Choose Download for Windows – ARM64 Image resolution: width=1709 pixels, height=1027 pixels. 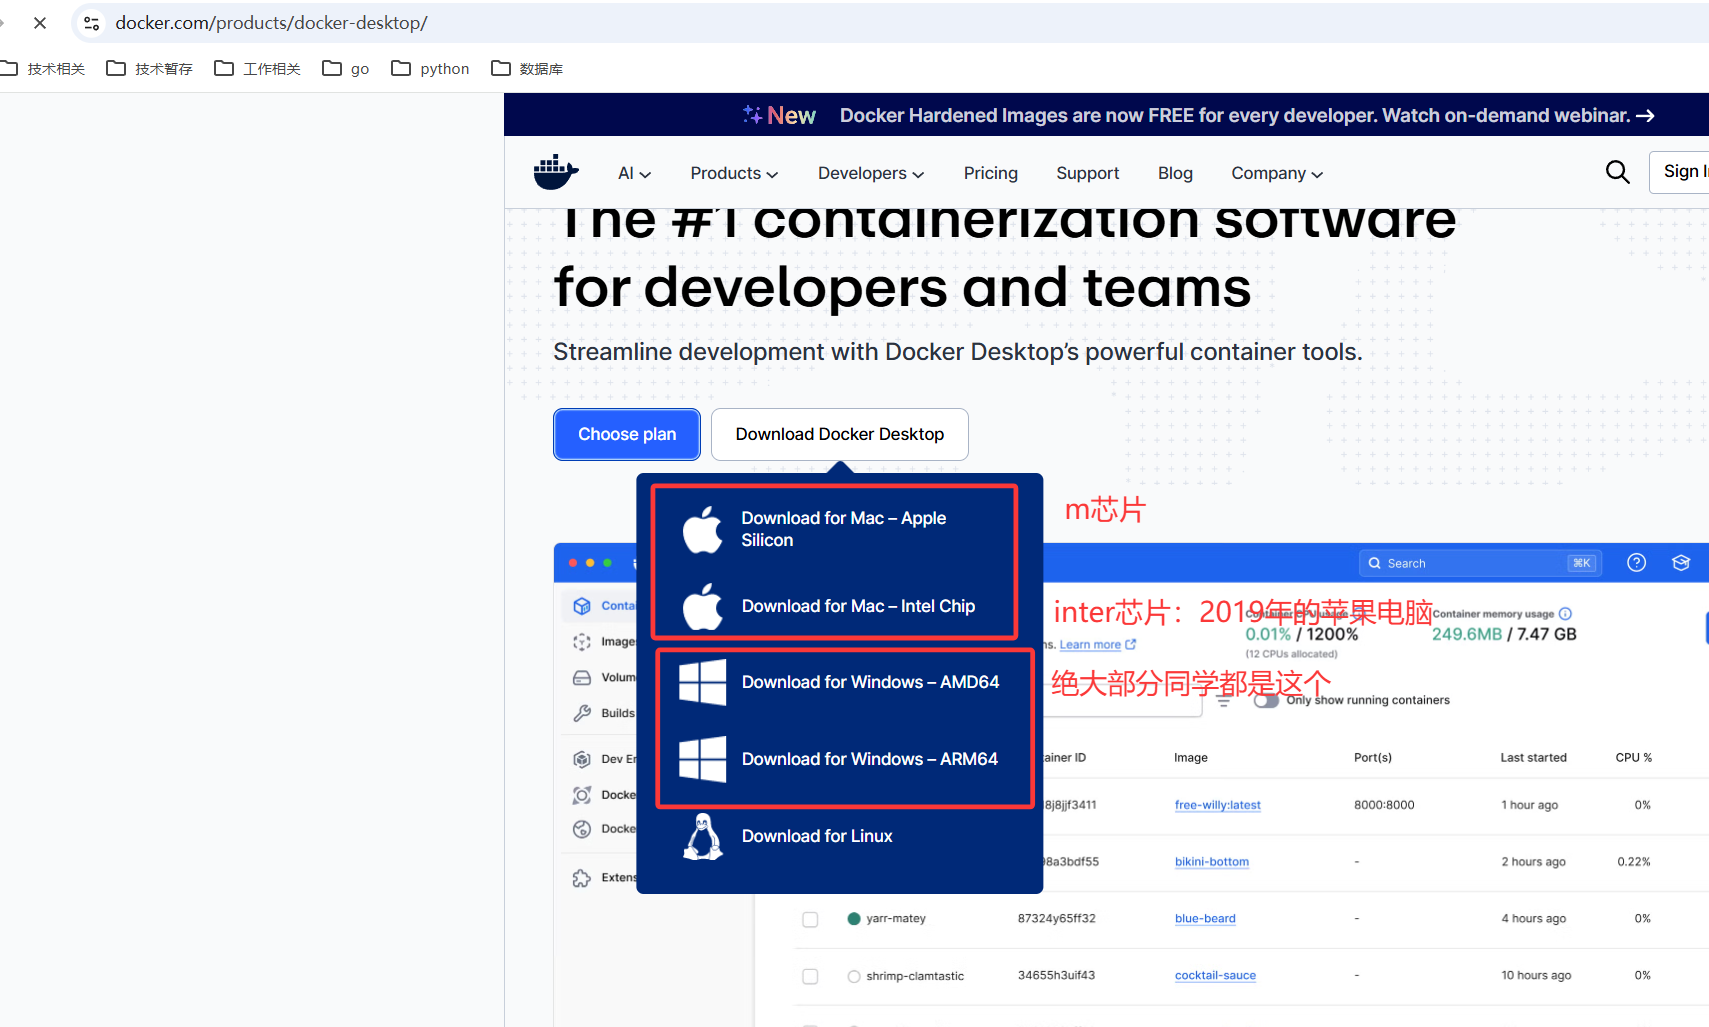coord(840,759)
